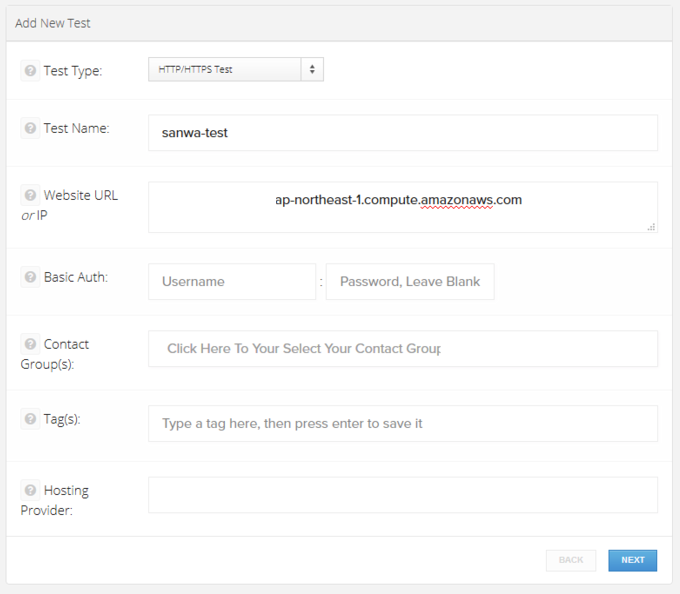Click the Website URL text area
The image size is (680, 594).
(403, 207)
